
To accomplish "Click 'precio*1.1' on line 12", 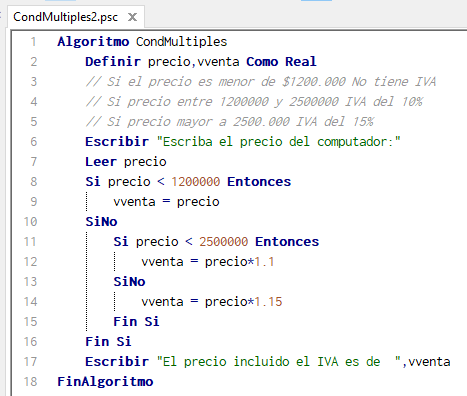I will pos(239,262).
